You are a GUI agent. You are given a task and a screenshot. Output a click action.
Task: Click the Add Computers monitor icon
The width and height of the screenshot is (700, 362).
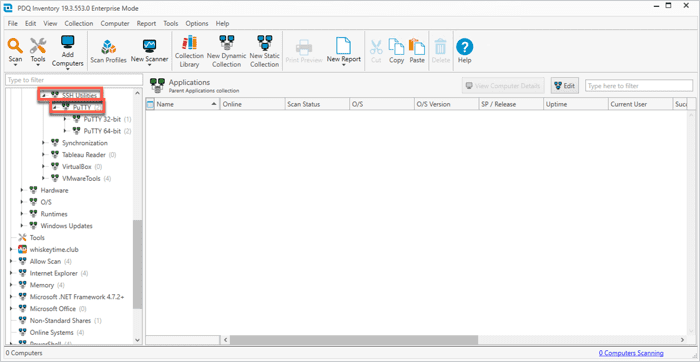67,42
